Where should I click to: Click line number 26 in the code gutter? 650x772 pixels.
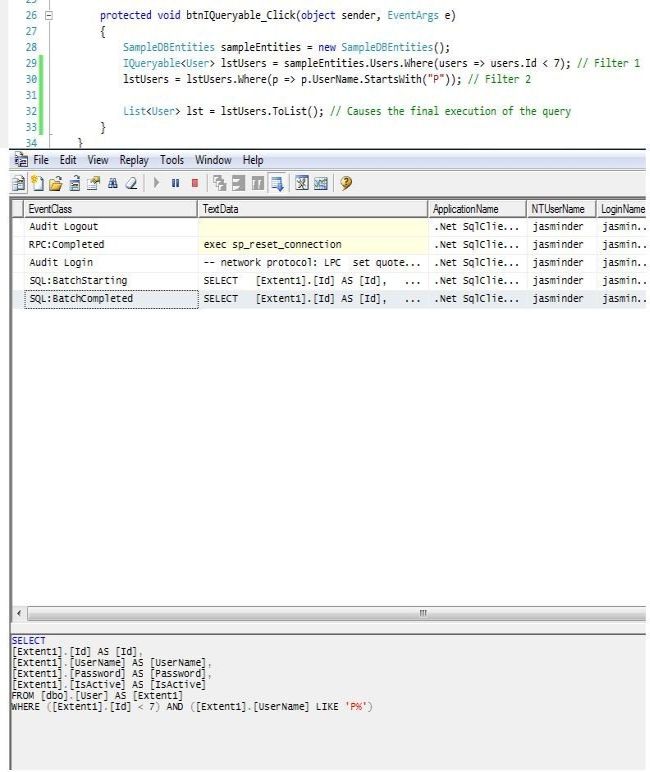pos(31,15)
